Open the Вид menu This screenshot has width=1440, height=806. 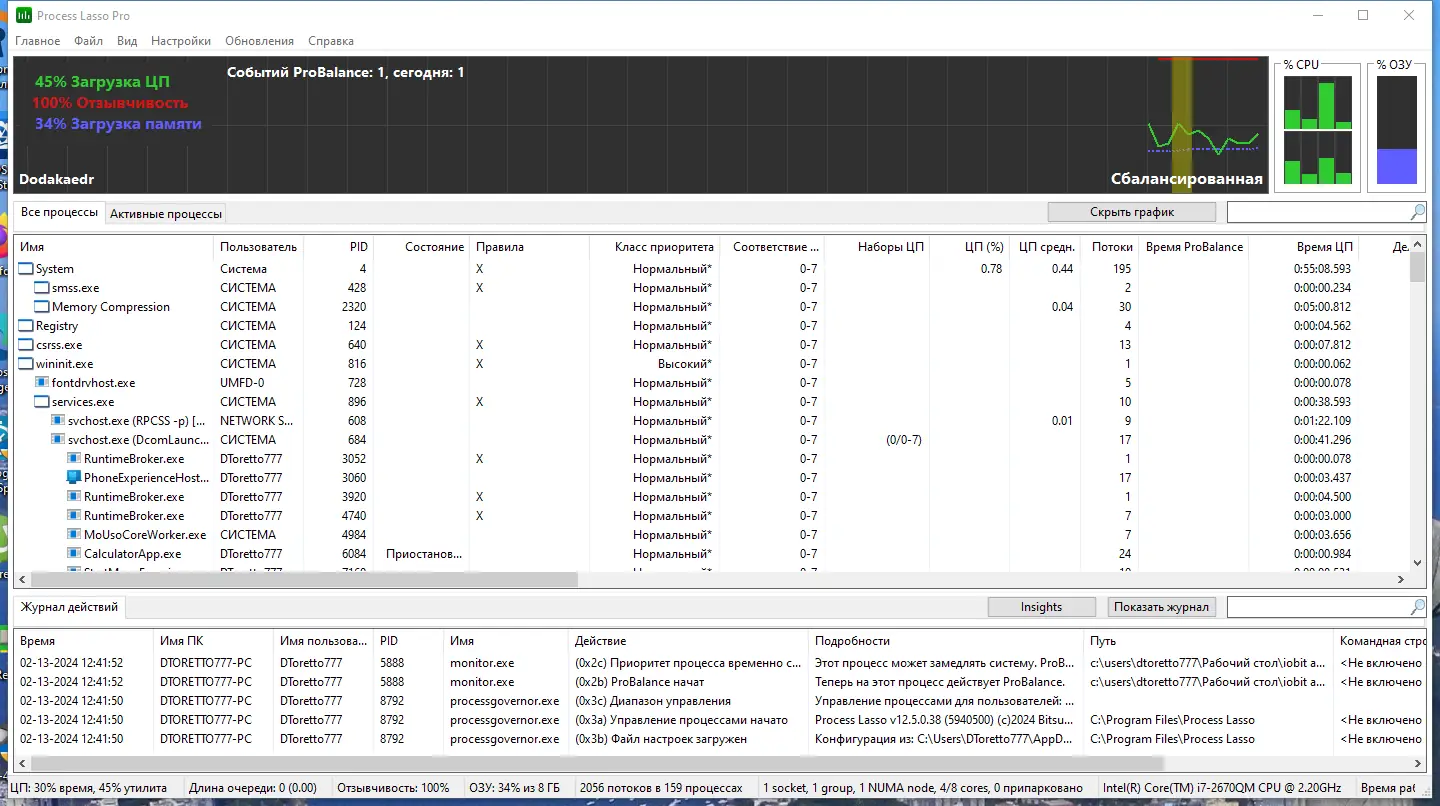pyautogui.click(x=127, y=41)
